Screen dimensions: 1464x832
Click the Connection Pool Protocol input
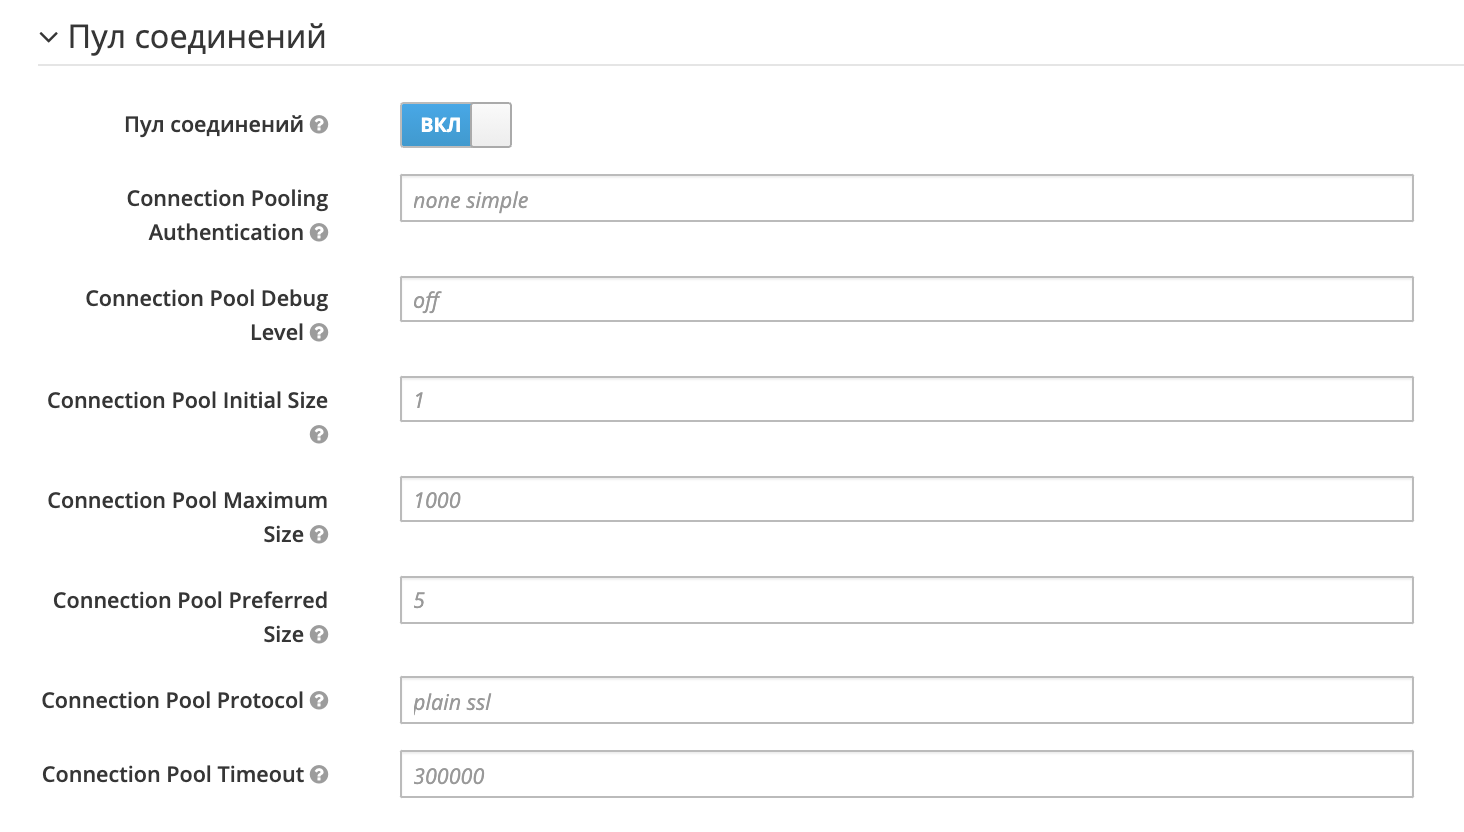(906, 701)
